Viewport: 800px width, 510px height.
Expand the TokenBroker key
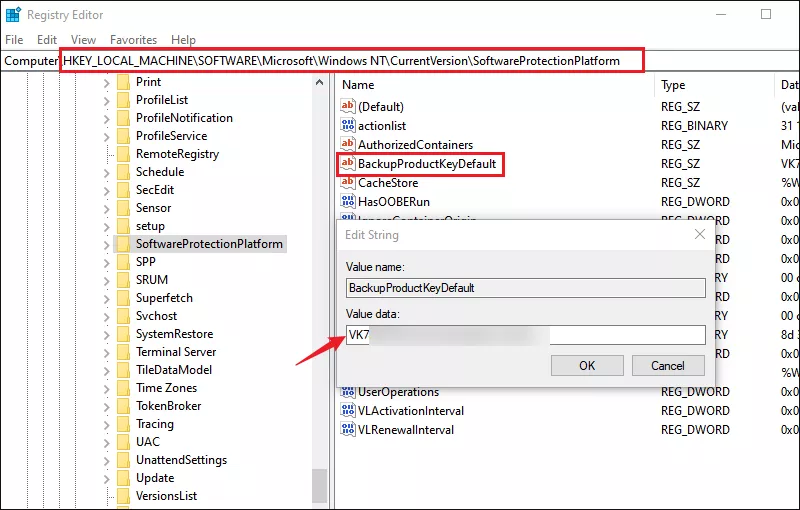pos(106,406)
